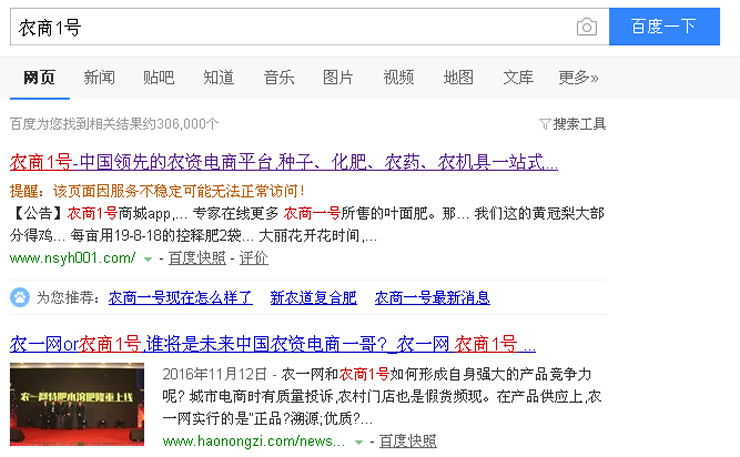The image size is (740, 457).
Task: Click the search input field
Action: [x=290, y=27]
